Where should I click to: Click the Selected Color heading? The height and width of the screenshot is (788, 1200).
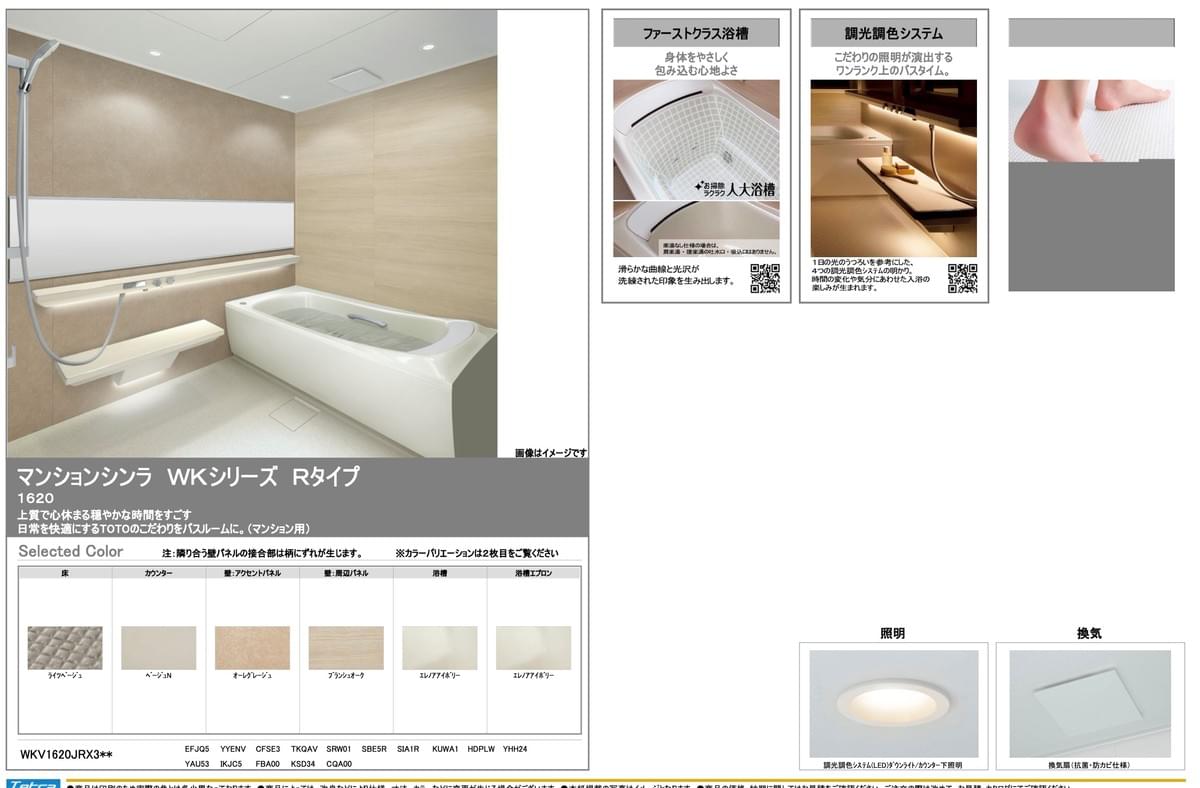(x=71, y=551)
